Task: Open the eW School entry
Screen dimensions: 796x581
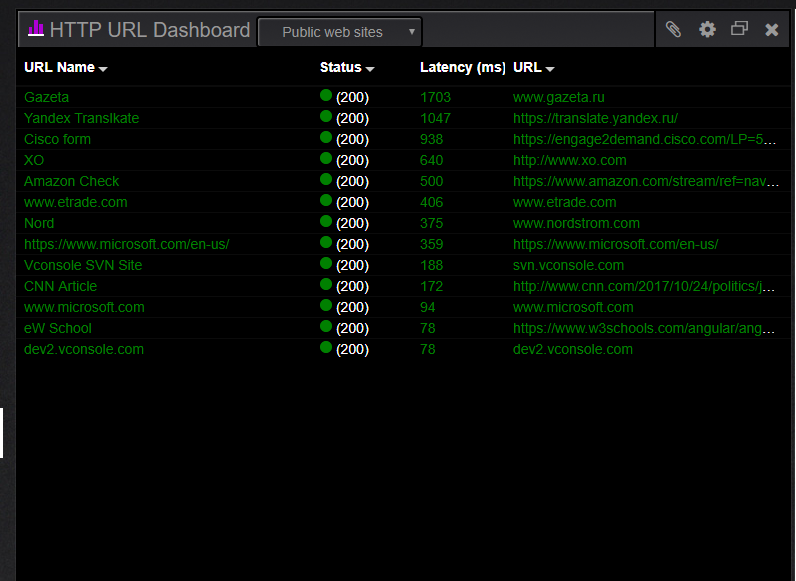Action: [58, 328]
